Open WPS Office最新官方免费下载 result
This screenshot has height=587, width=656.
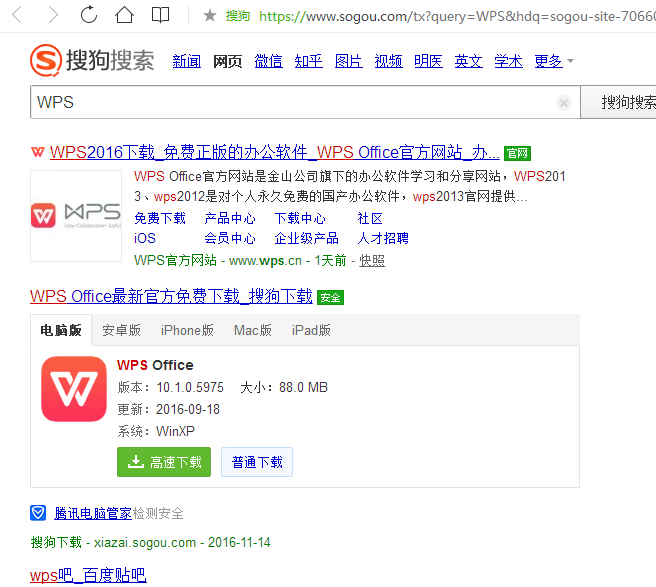click(x=171, y=296)
